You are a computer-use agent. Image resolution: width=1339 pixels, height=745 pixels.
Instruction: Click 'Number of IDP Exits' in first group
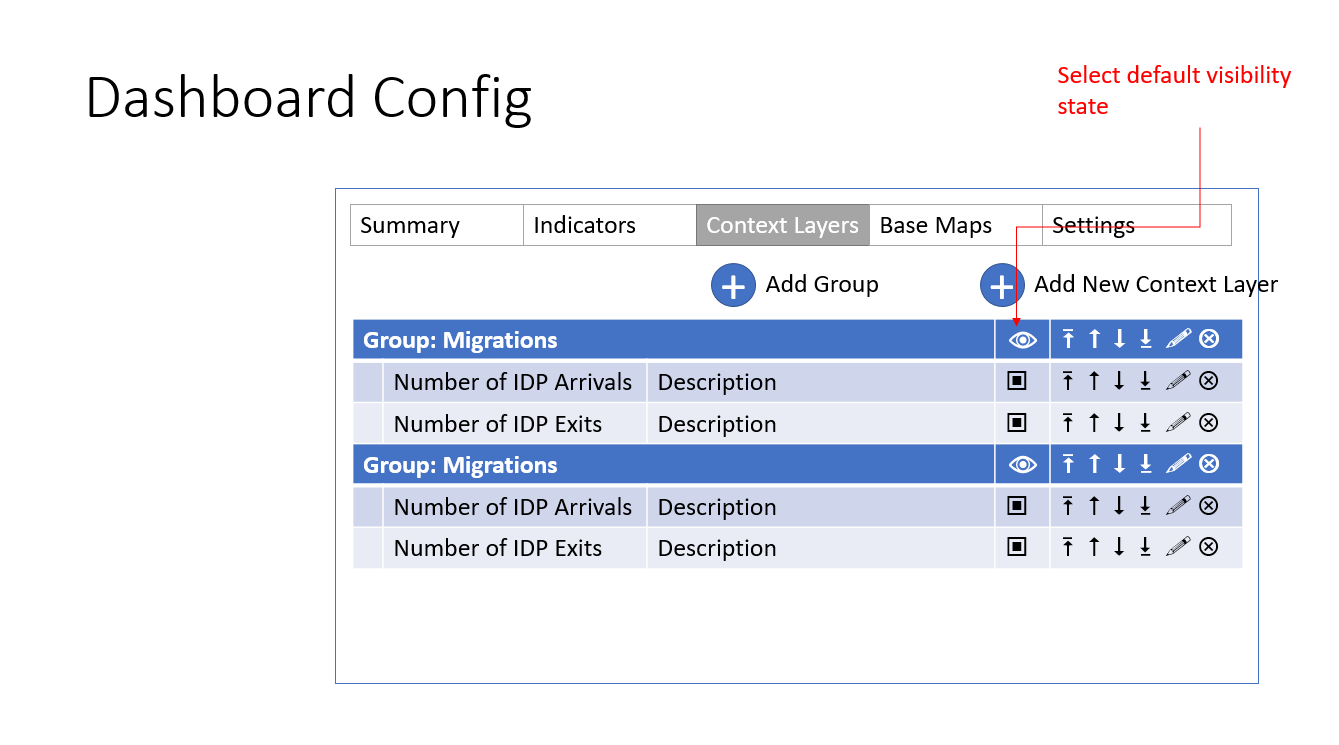[x=498, y=424]
